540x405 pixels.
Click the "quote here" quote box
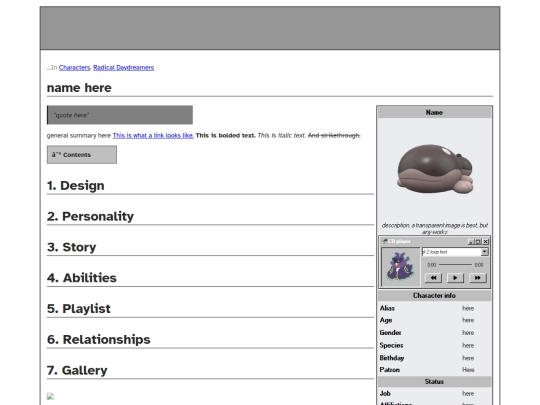coord(120,115)
